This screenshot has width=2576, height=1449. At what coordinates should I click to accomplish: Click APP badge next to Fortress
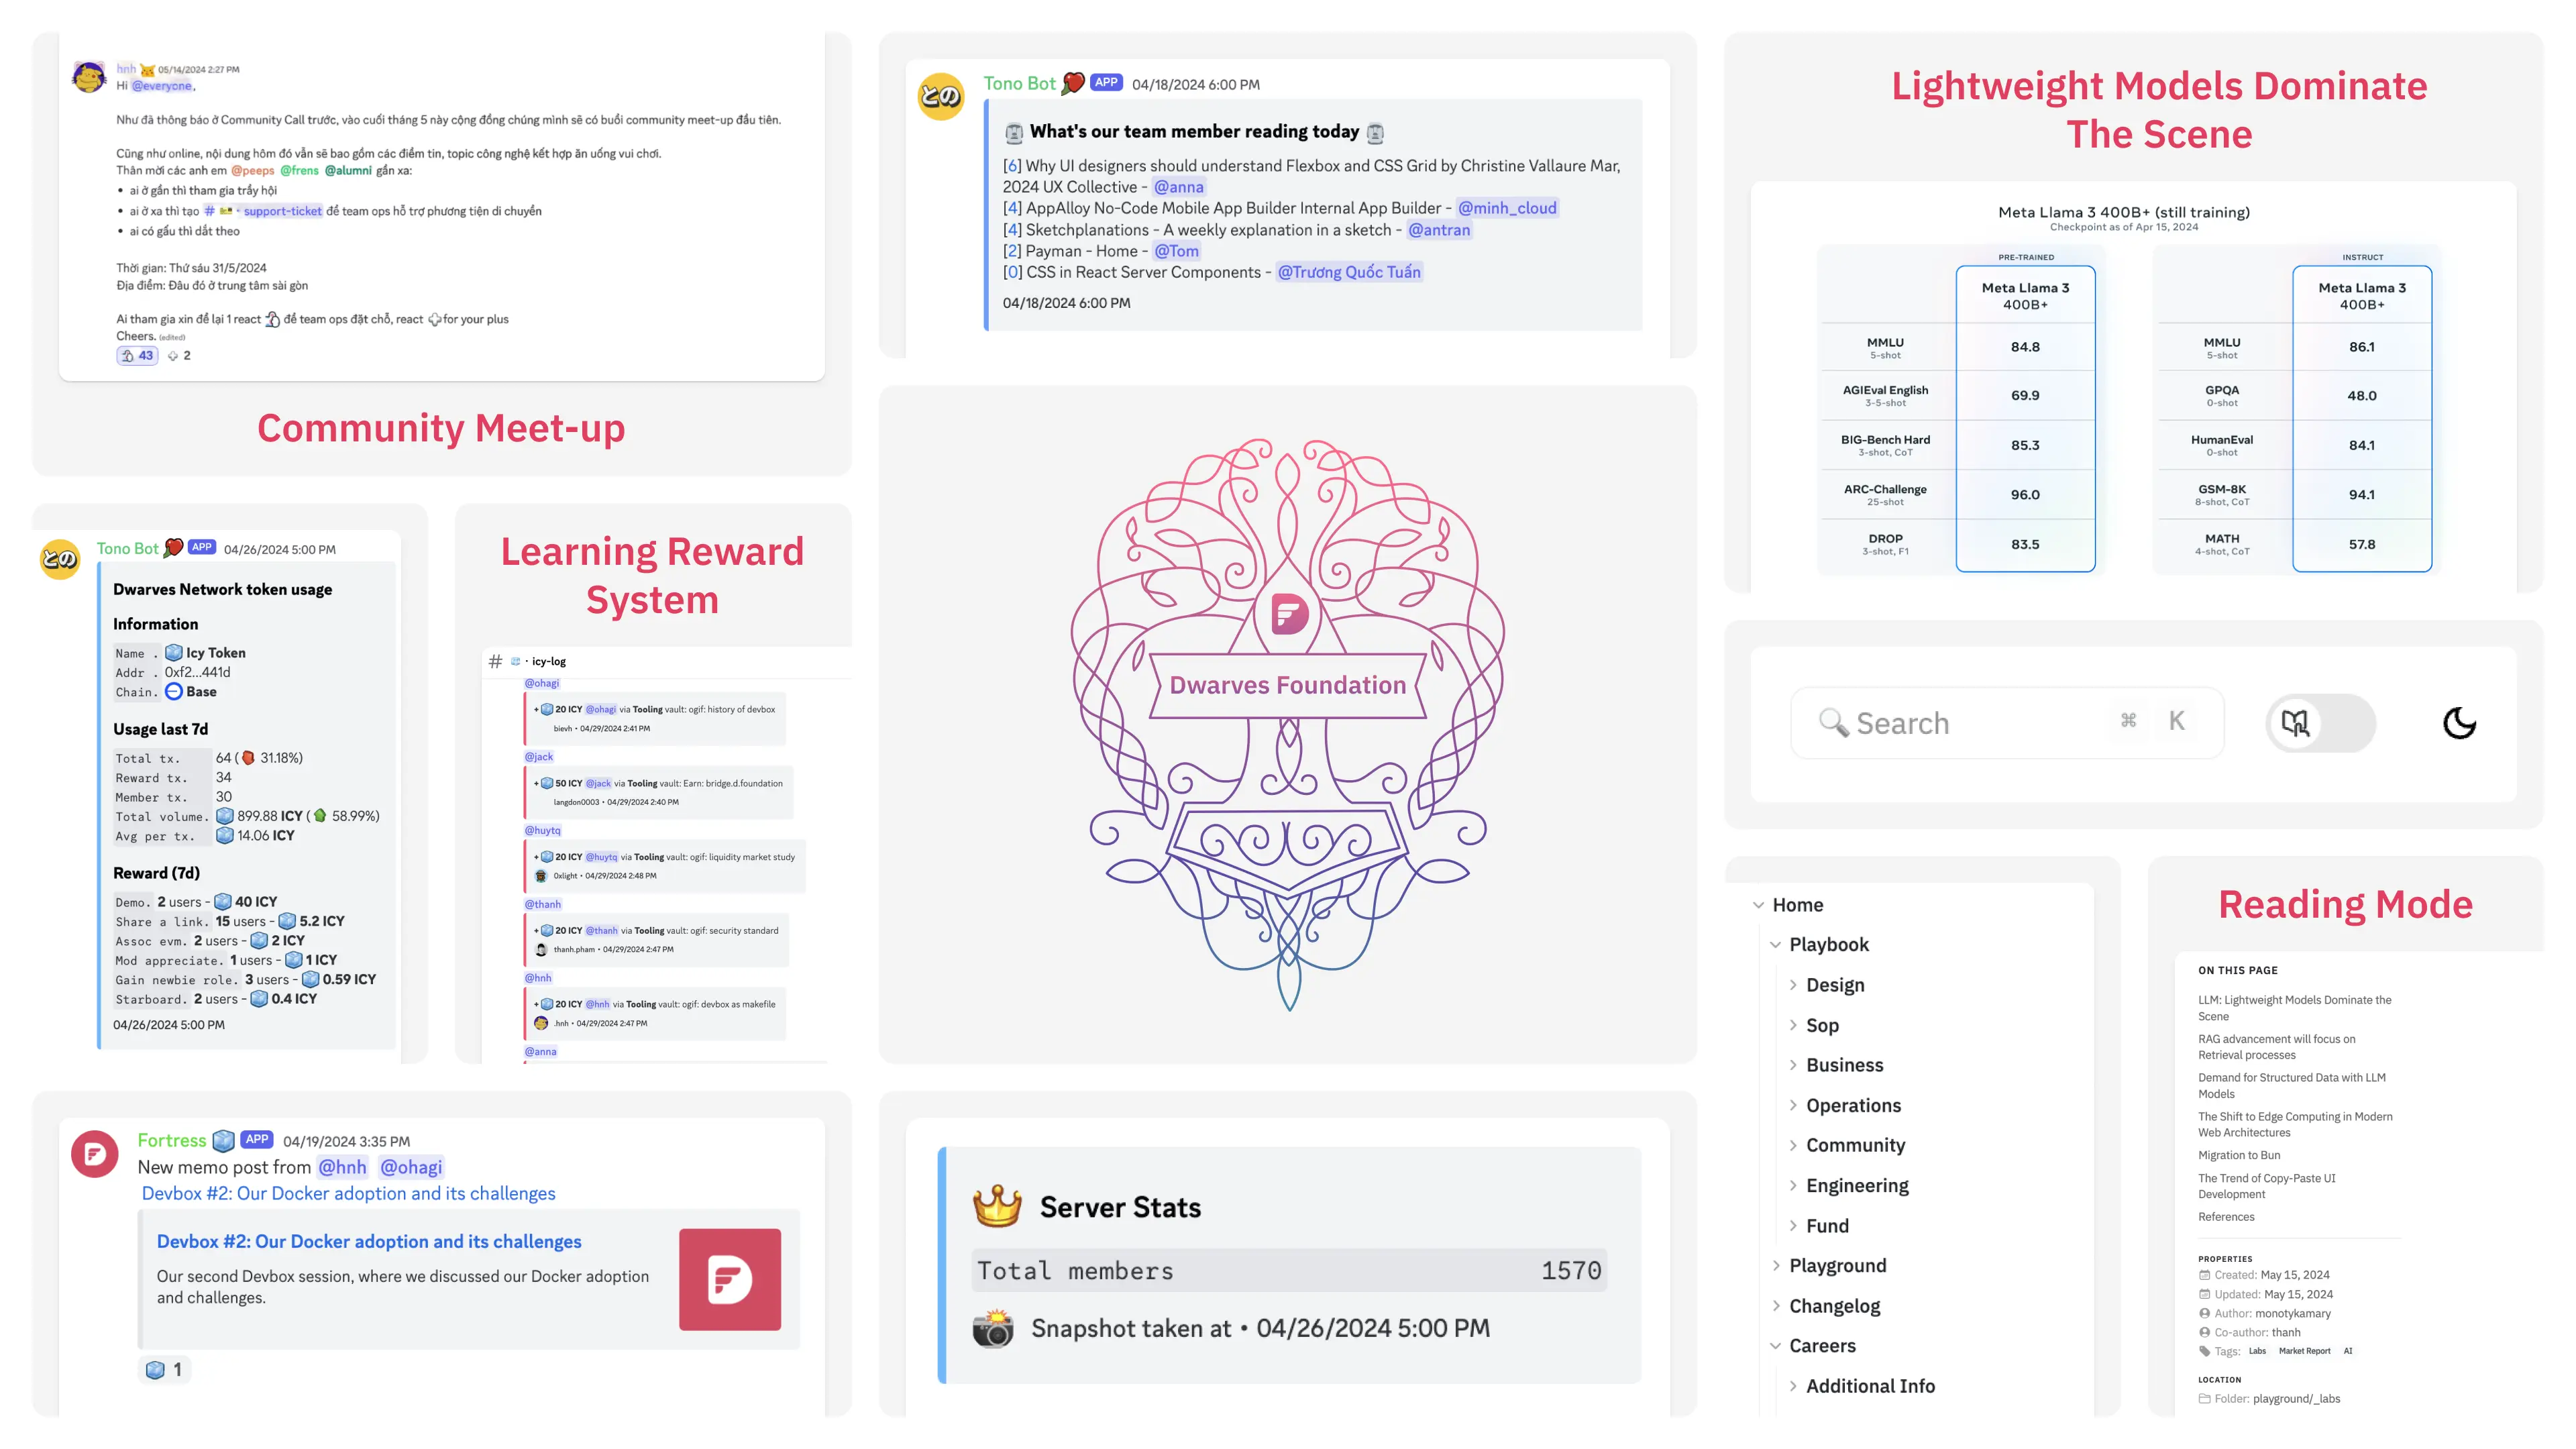pyautogui.click(x=257, y=1140)
